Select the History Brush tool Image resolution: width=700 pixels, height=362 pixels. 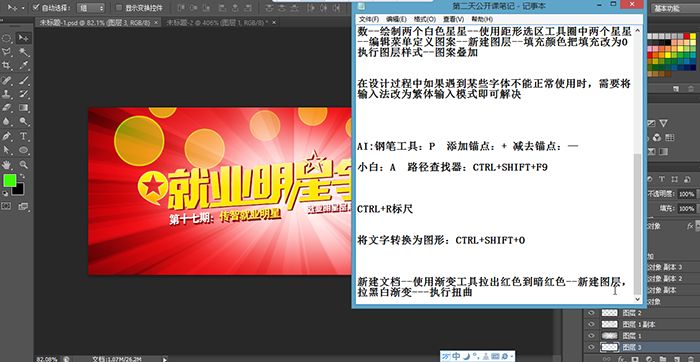click(24, 94)
